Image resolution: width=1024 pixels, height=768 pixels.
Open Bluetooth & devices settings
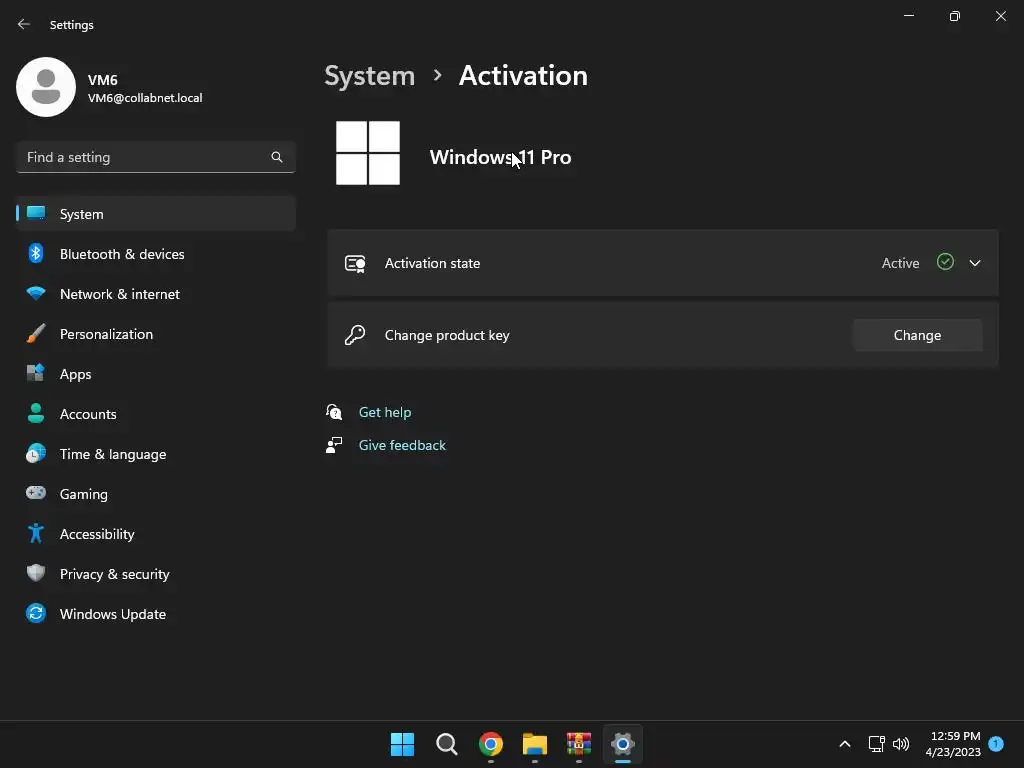(x=155, y=254)
